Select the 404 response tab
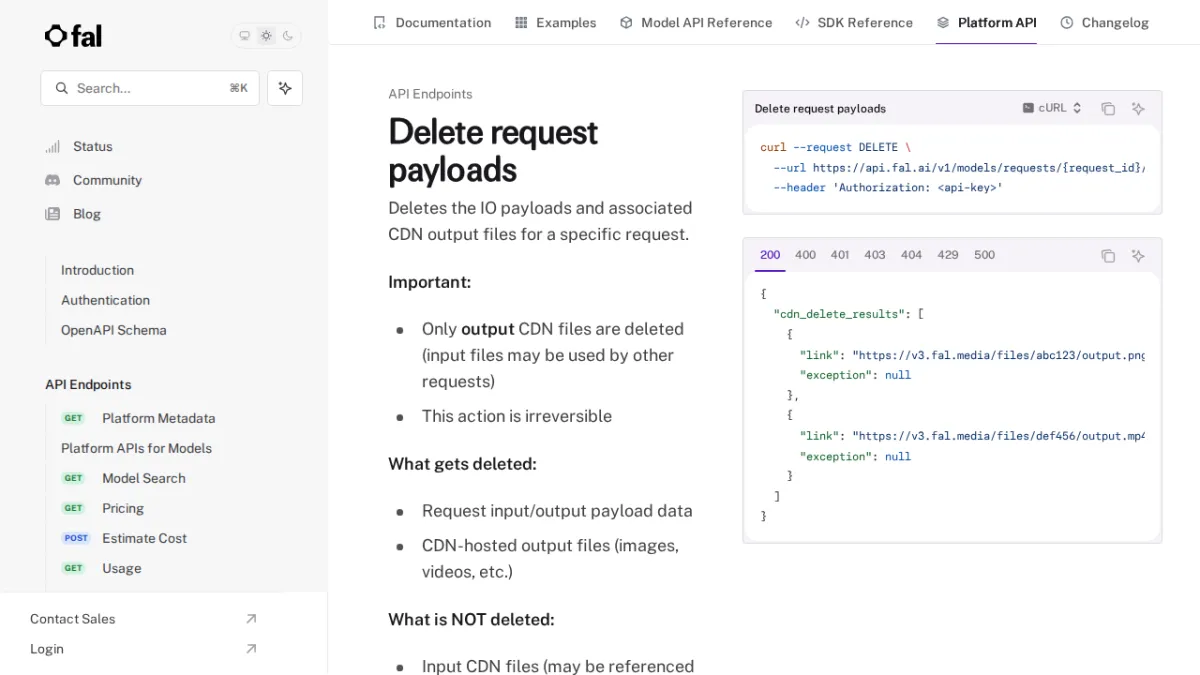The width and height of the screenshot is (1200, 675). (x=911, y=255)
